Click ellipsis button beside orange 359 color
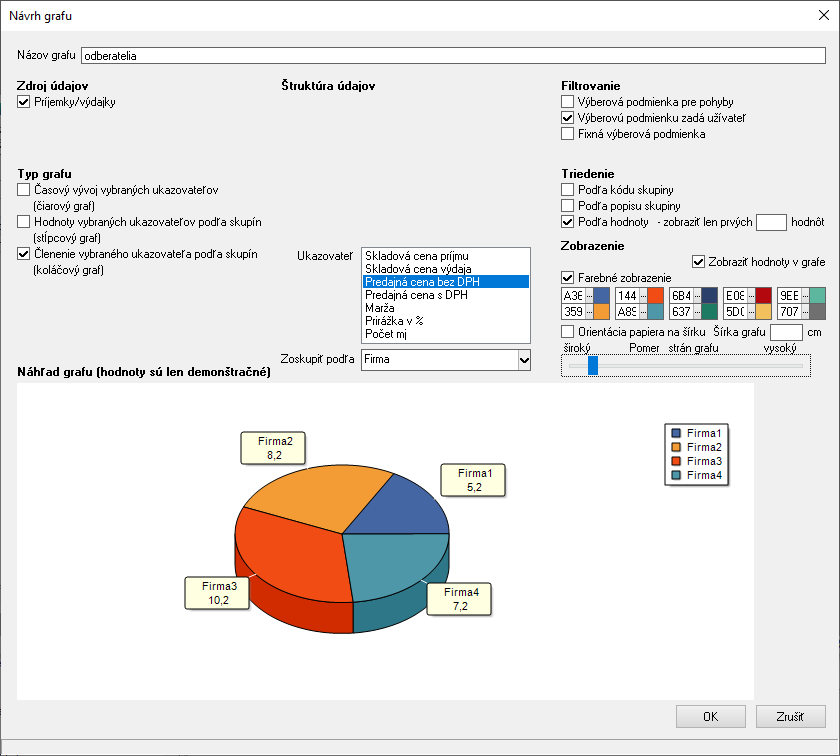840x756 pixels. (589, 312)
